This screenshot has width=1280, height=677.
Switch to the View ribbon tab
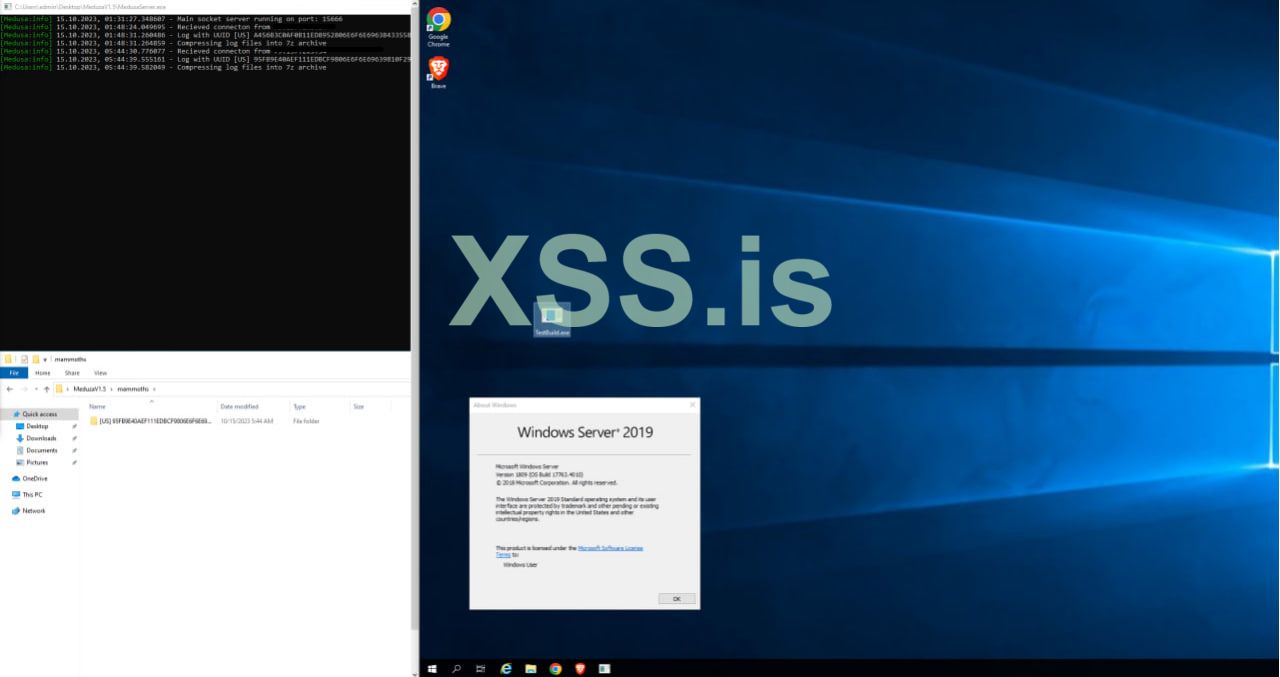pos(100,373)
